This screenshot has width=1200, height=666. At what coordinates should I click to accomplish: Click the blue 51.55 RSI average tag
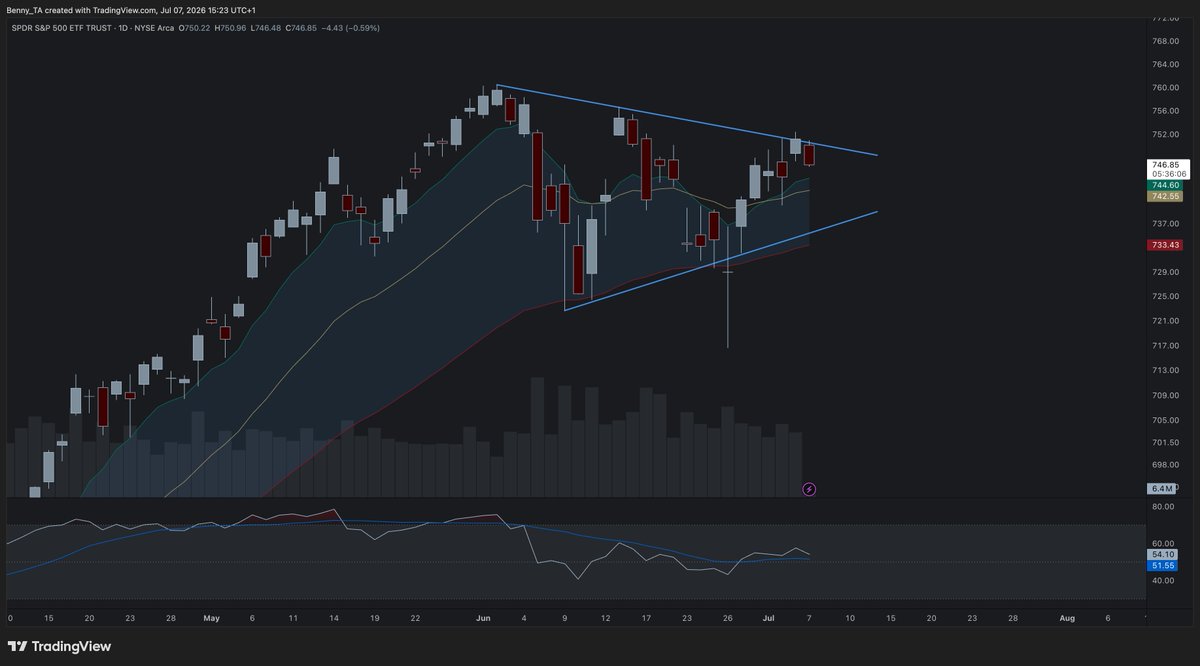click(x=1163, y=565)
